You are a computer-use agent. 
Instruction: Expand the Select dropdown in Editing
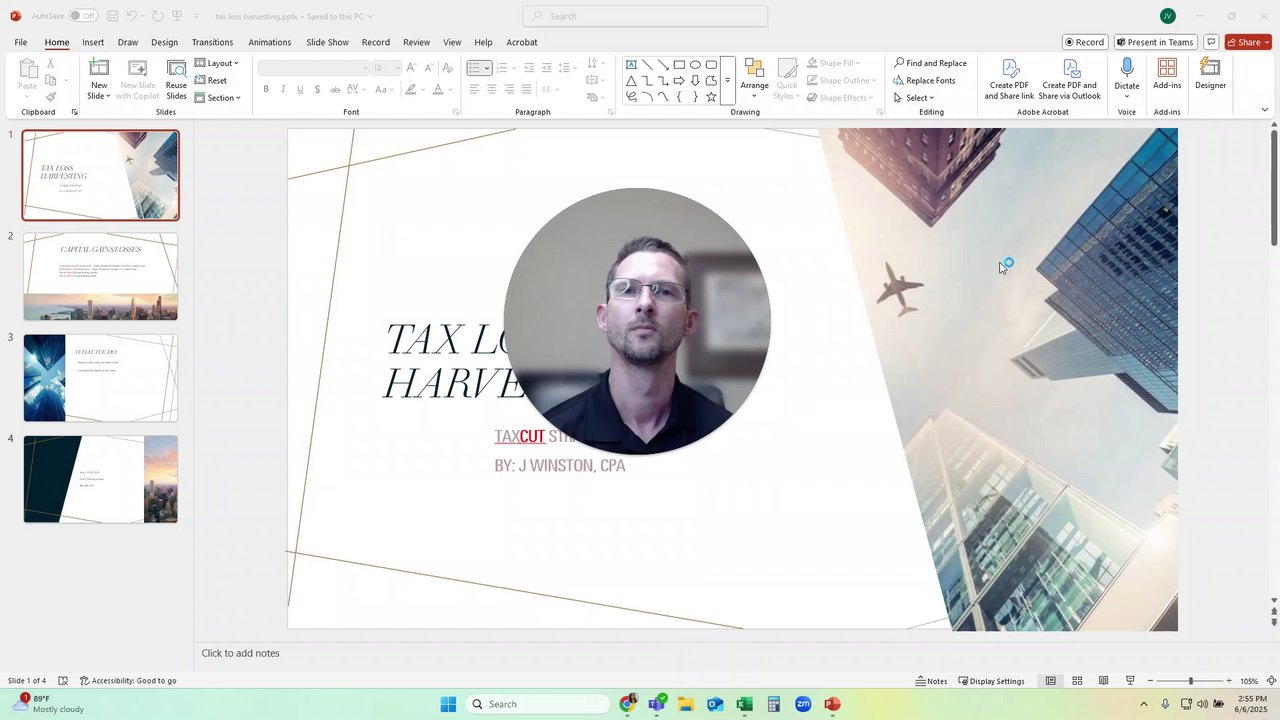tap(914, 97)
